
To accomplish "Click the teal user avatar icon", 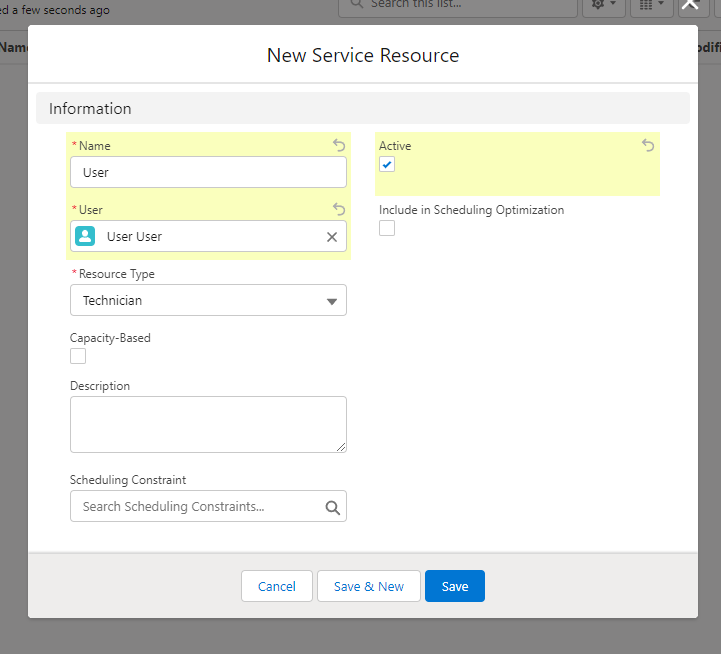I will coord(86,236).
